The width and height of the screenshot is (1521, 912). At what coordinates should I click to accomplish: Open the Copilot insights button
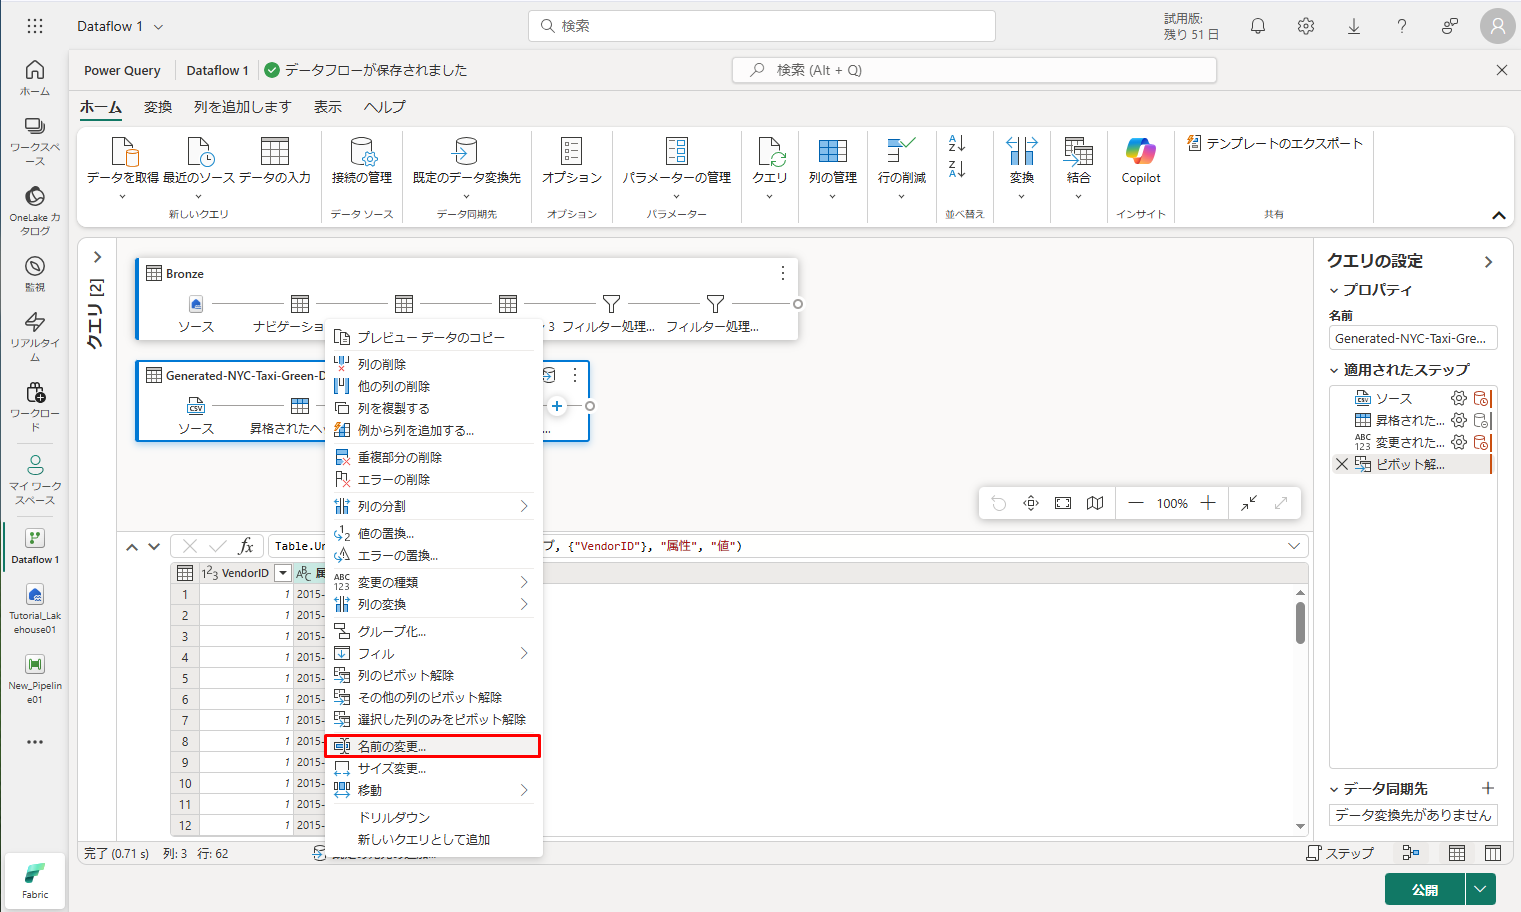1140,160
